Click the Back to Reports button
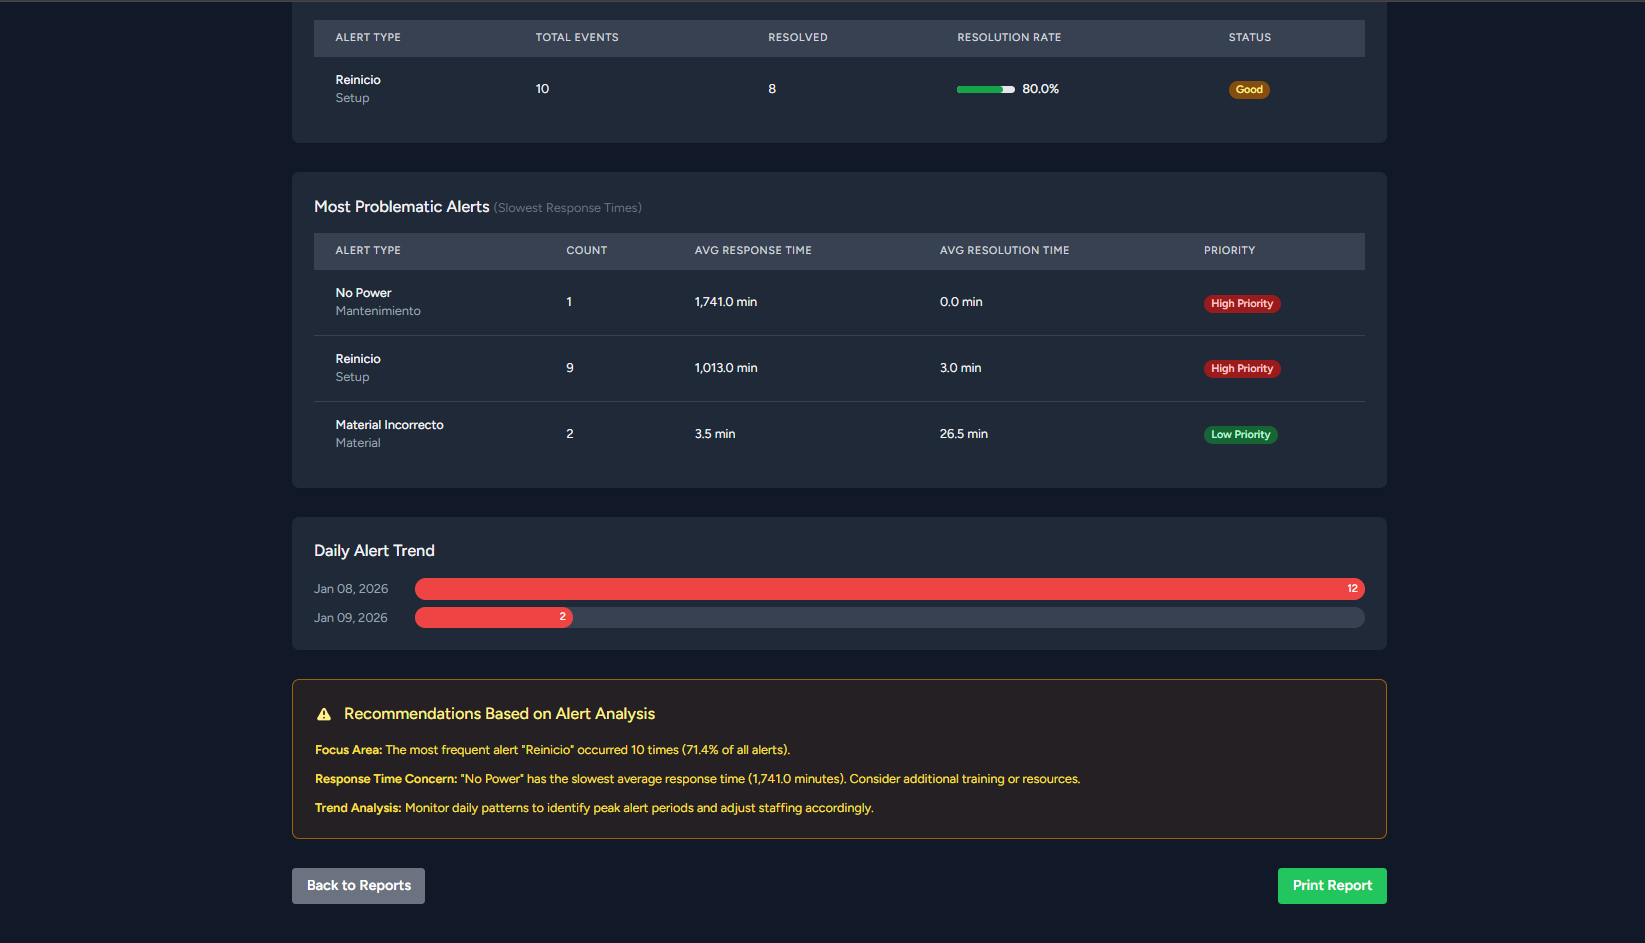This screenshot has height=943, width=1645. [358, 886]
